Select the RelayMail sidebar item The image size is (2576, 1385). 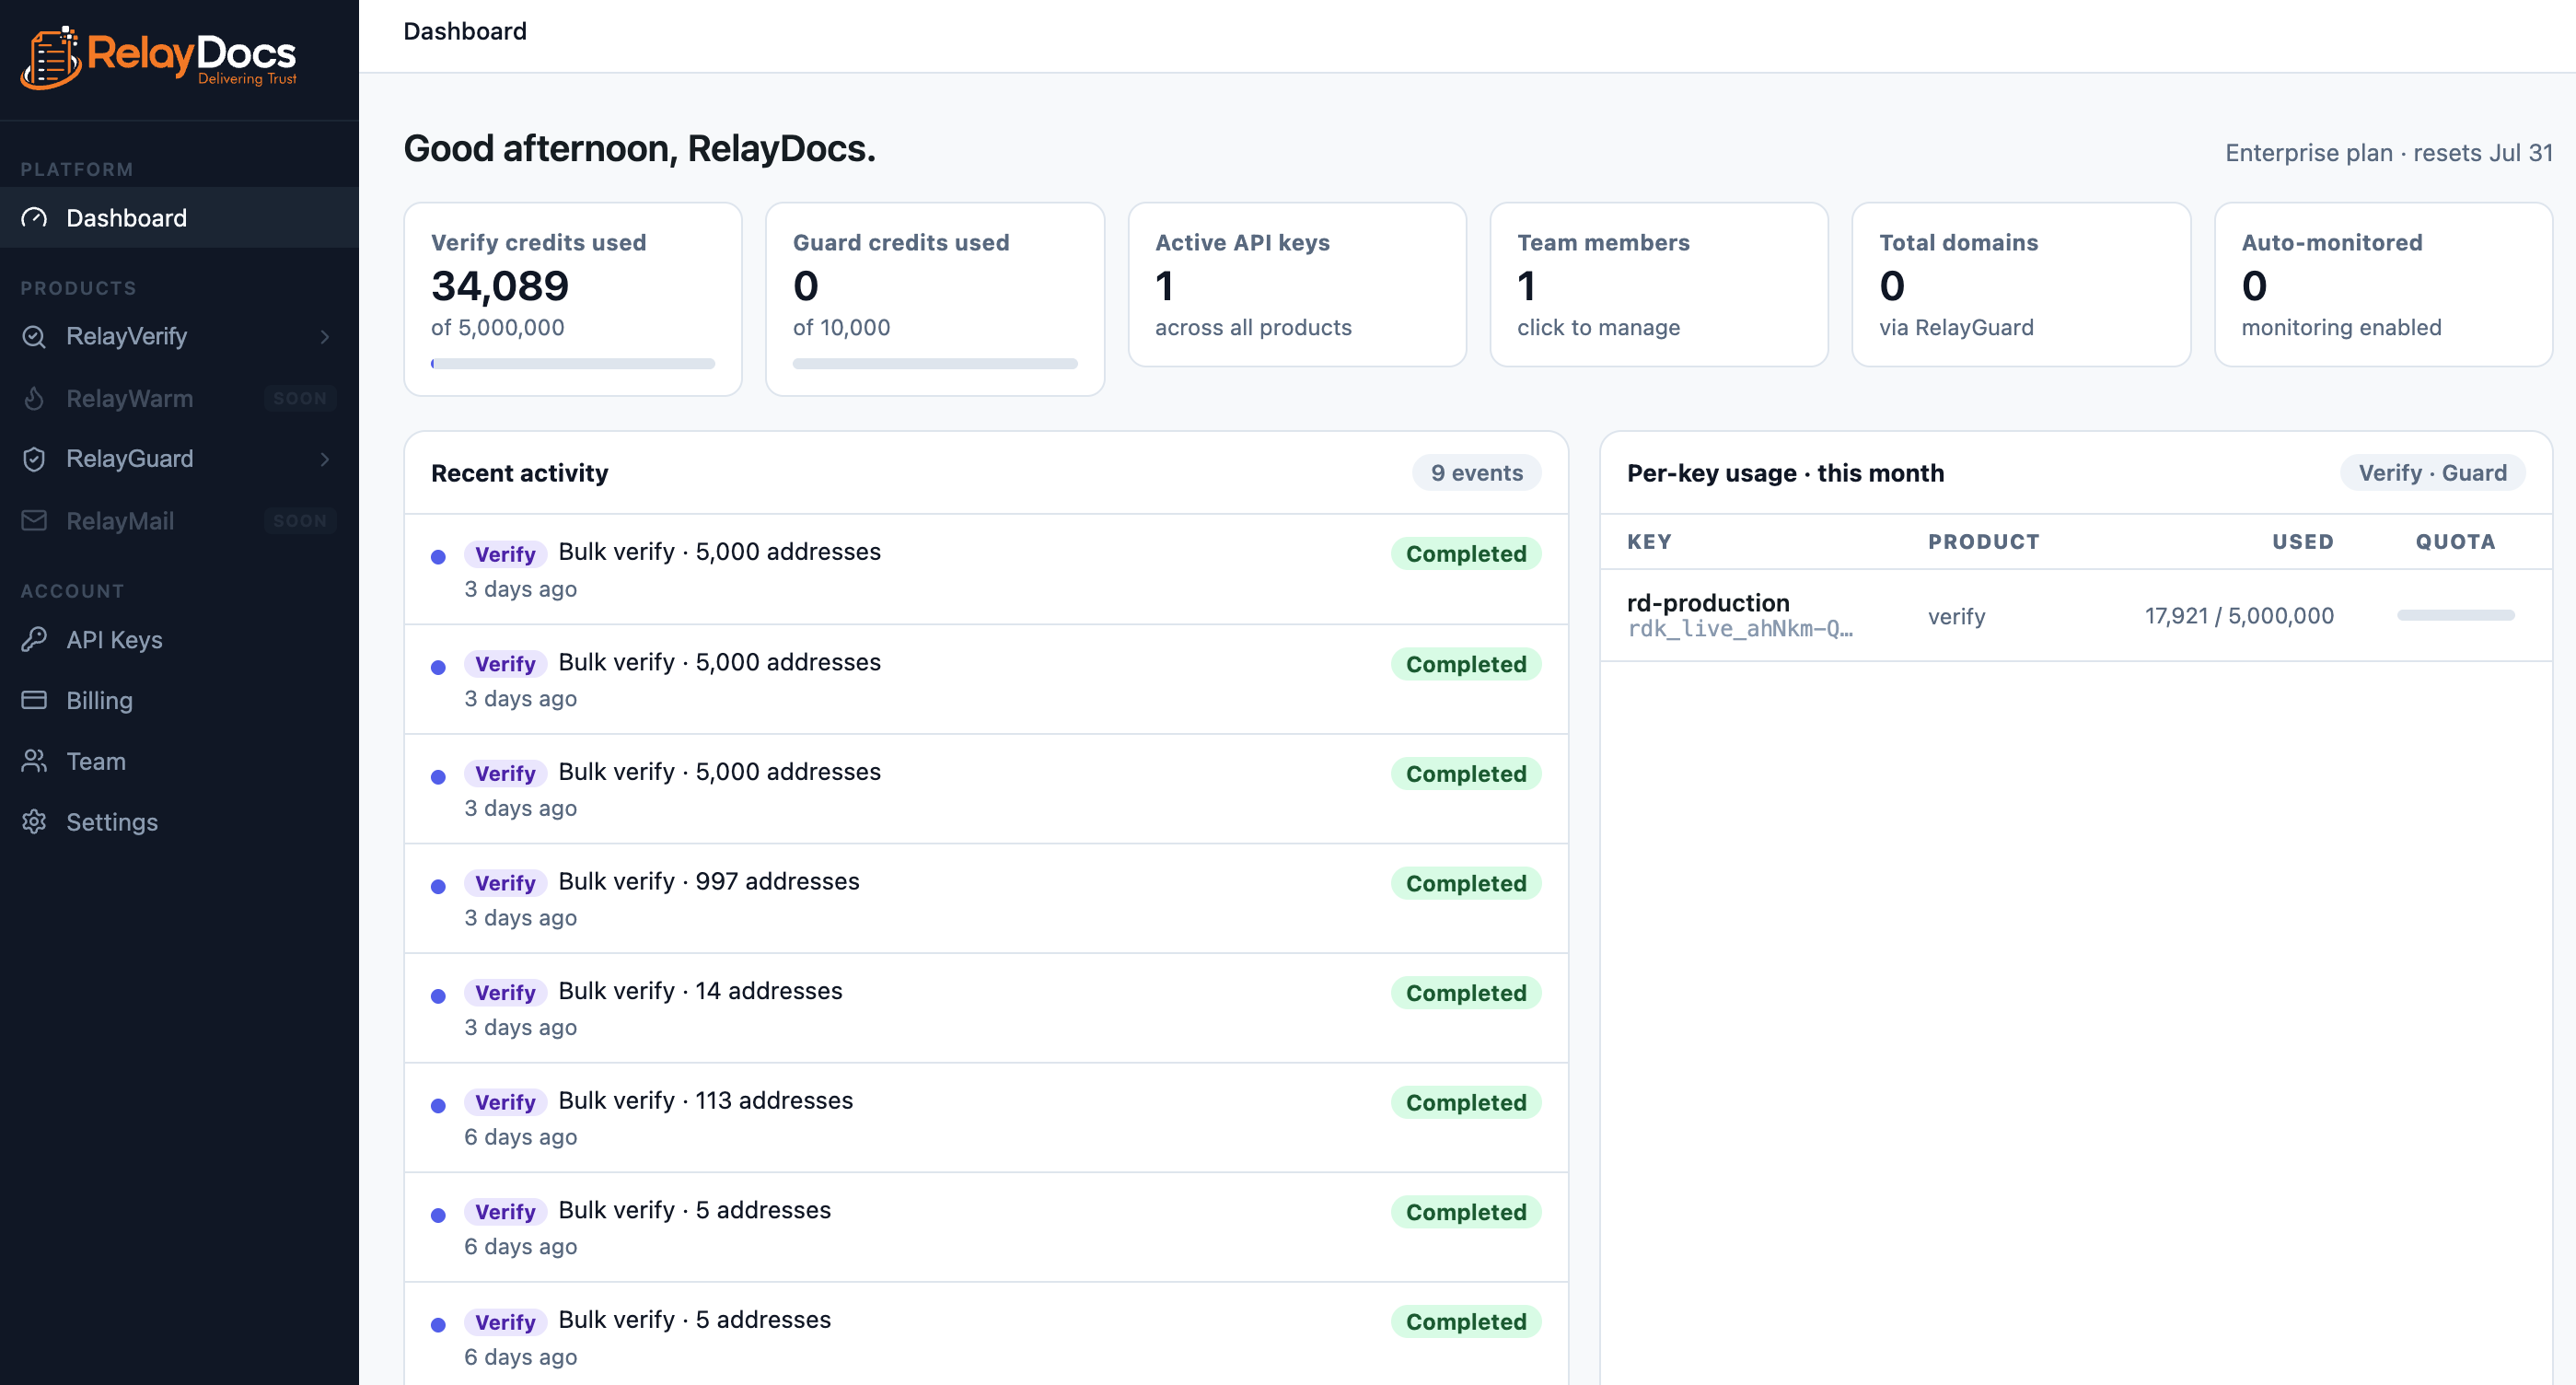pos(179,521)
